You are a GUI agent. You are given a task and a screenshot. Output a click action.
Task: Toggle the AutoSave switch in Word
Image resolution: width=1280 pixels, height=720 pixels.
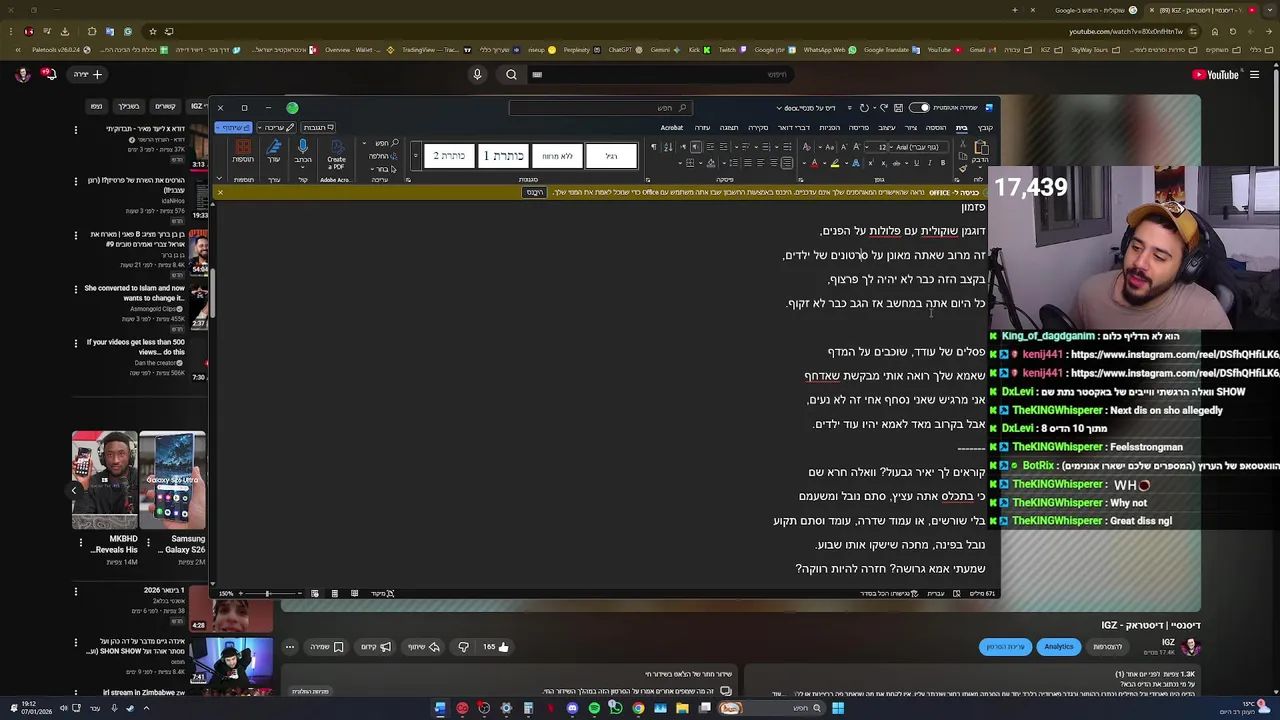(x=919, y=108)
